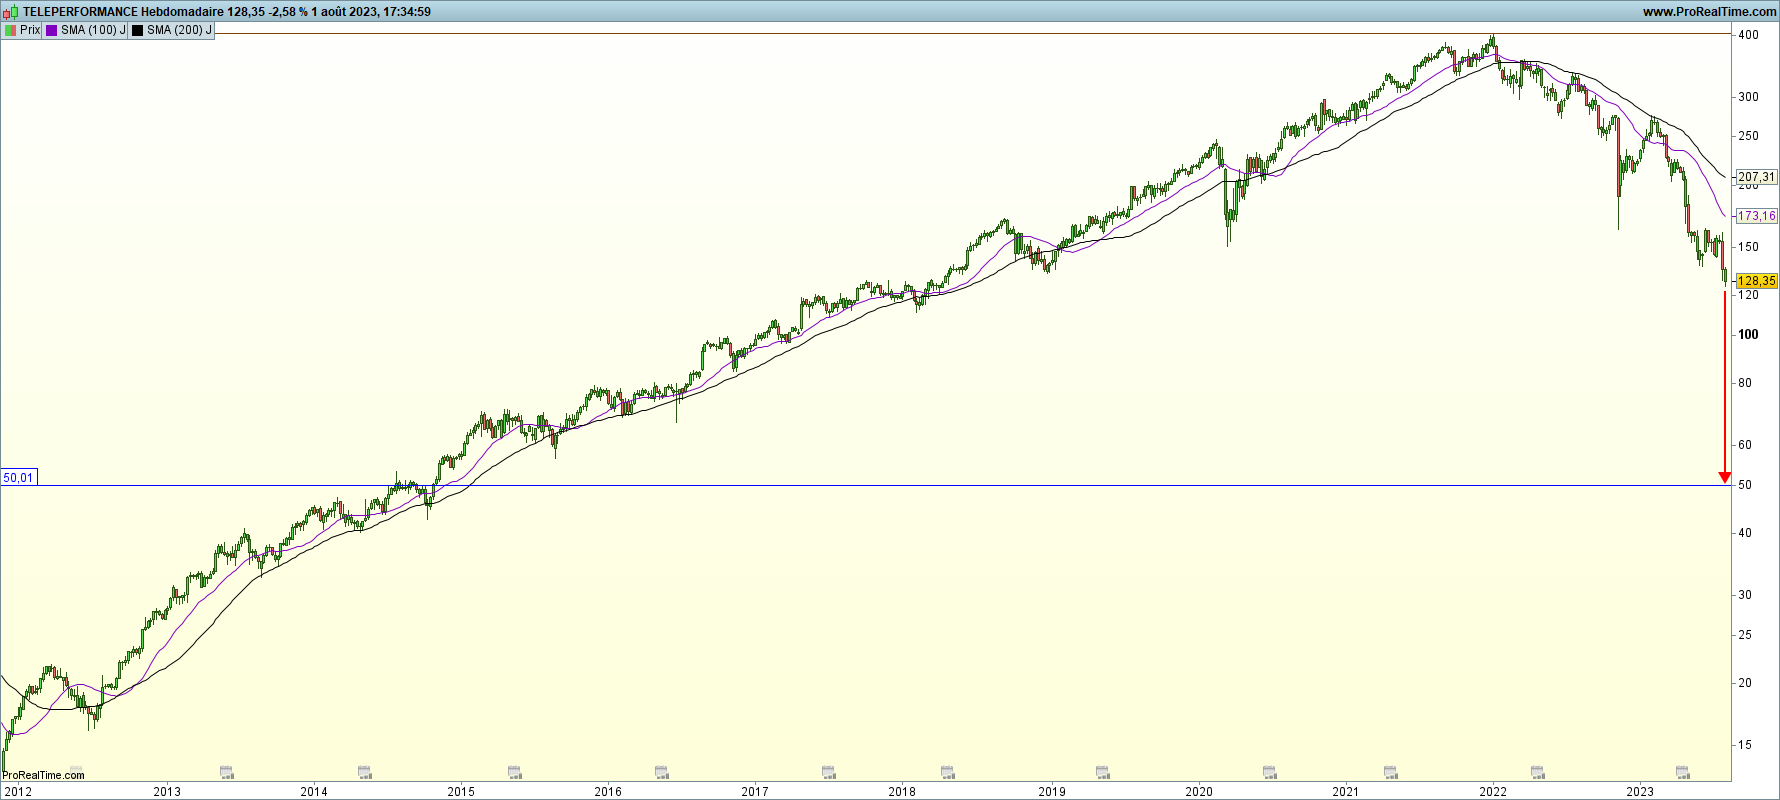Open the 2013 calendar event marker
The width and height of the screenshot is (1780, 800).
(227, 772)
